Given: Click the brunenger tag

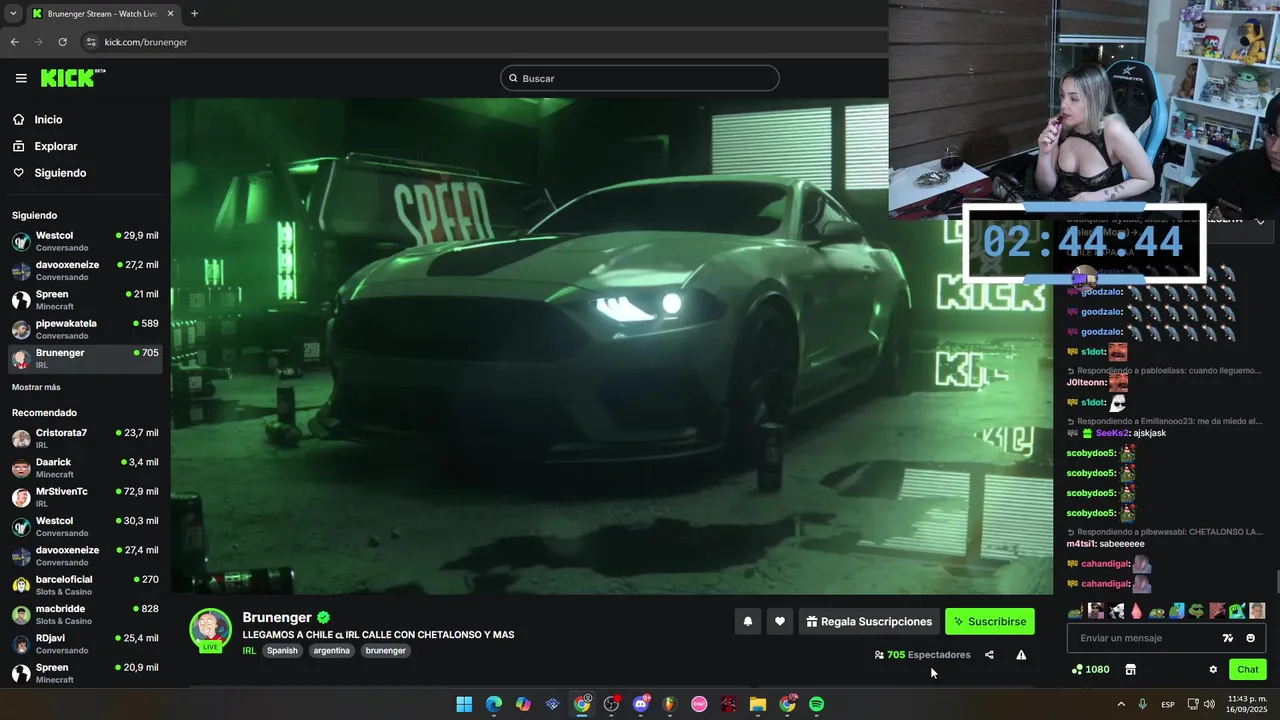Looking at the screenshot, I should [386, 650].
